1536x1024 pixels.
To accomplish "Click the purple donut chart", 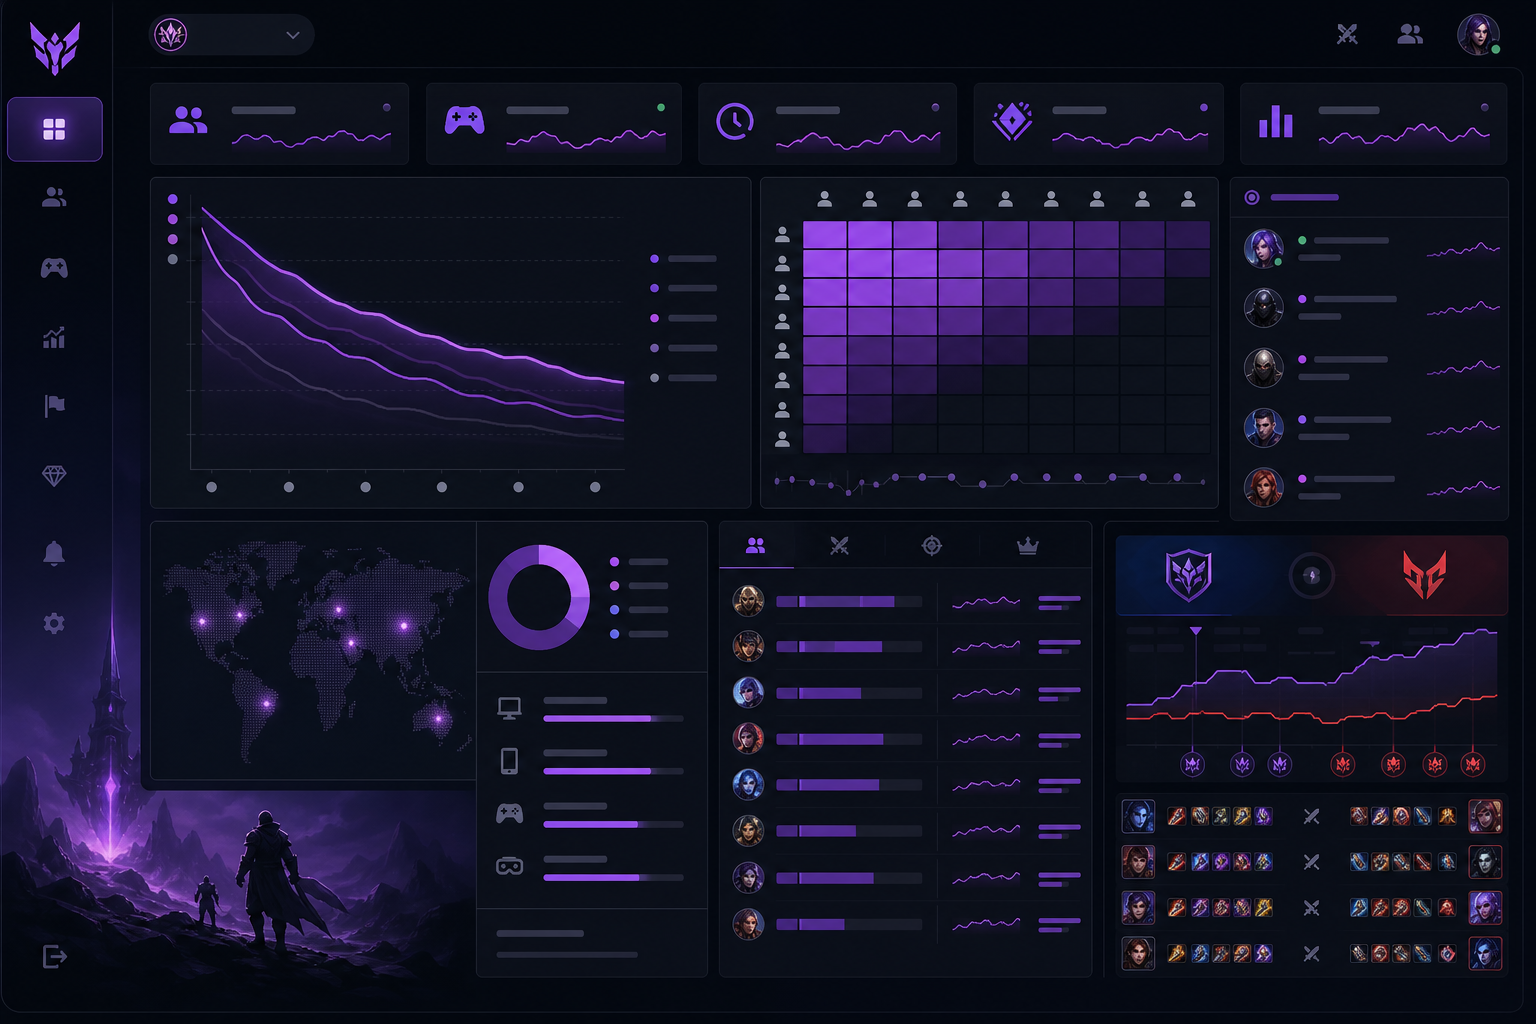I will [539, 598].
